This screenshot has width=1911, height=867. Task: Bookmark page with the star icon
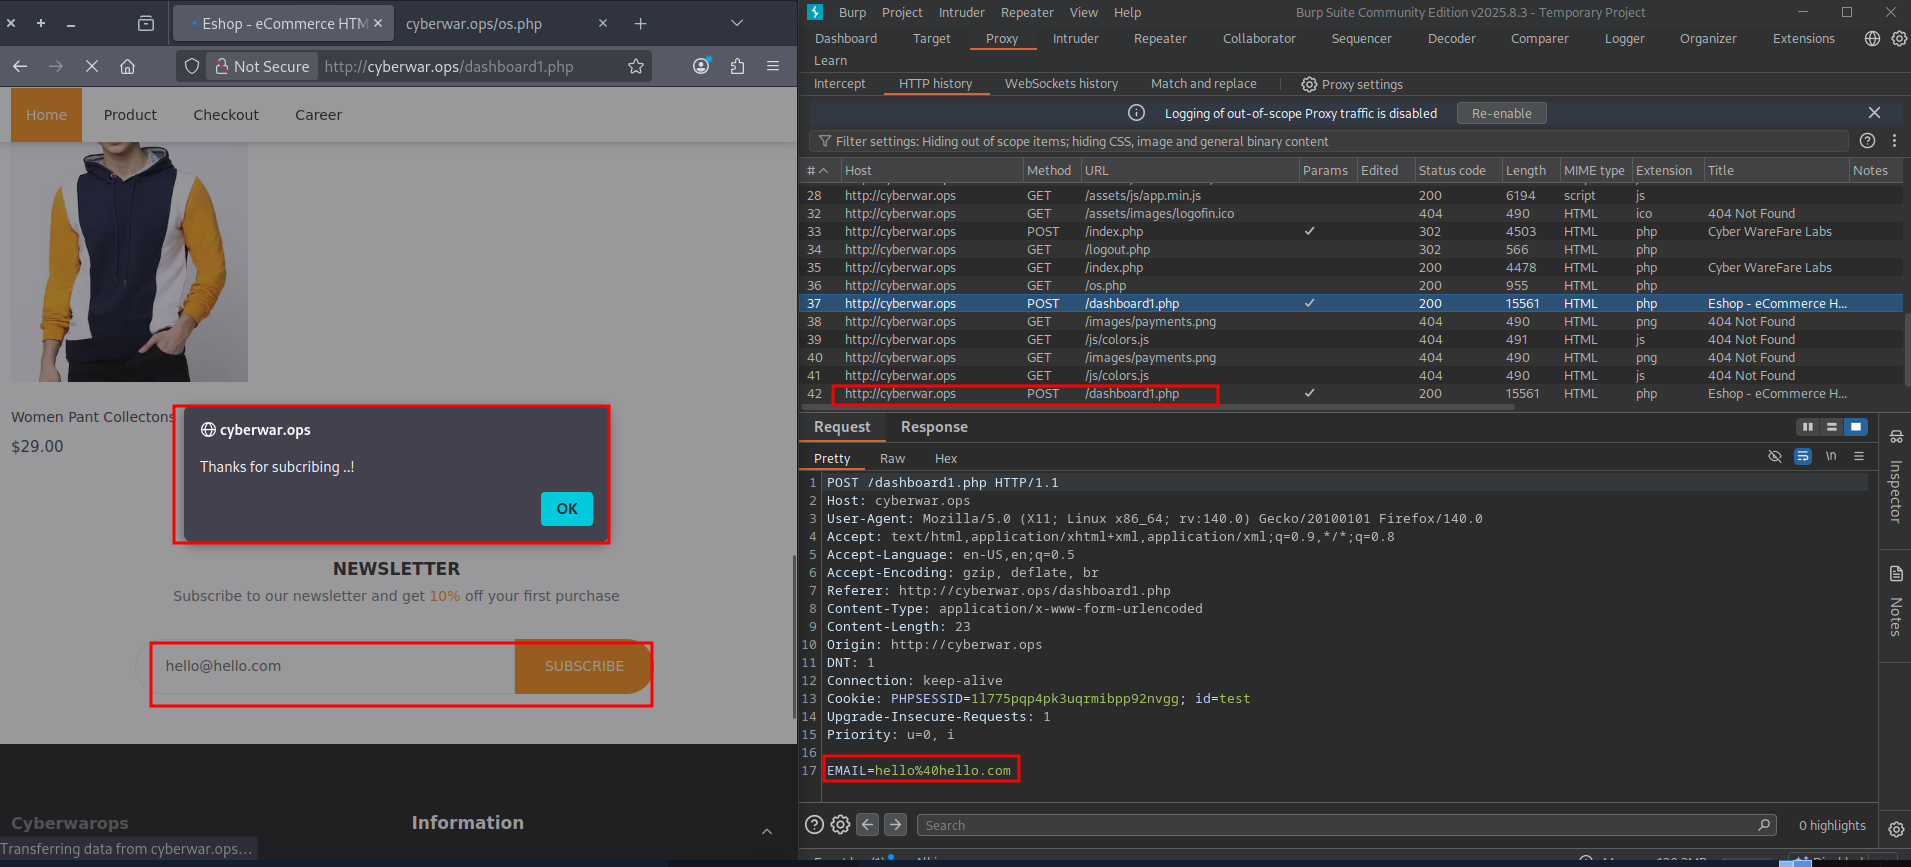(636, 66)
